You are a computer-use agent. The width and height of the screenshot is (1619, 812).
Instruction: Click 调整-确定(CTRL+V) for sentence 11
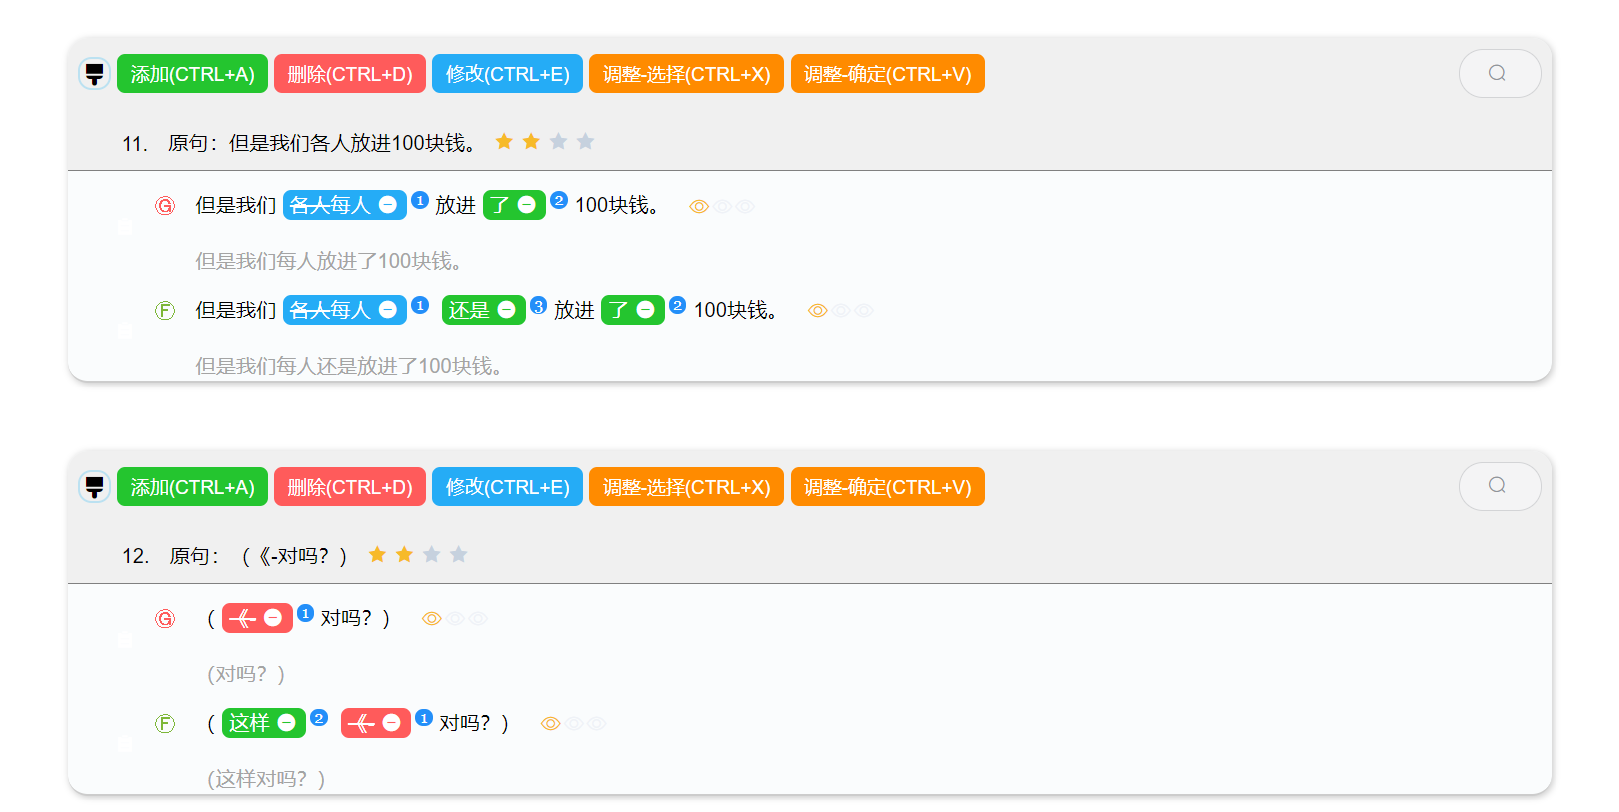click(887, 74)
